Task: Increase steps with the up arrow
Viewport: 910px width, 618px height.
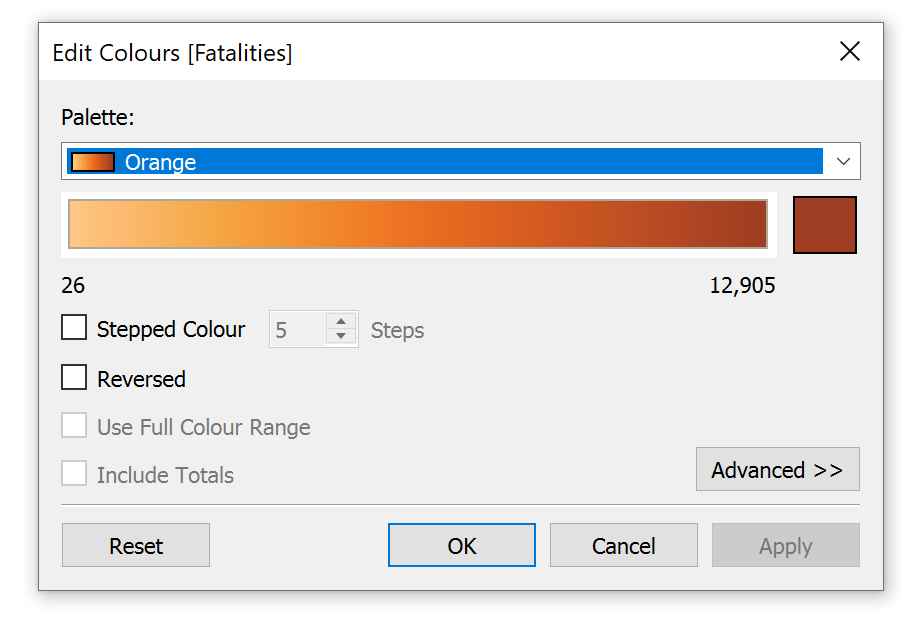Action: tap(341, 322)
